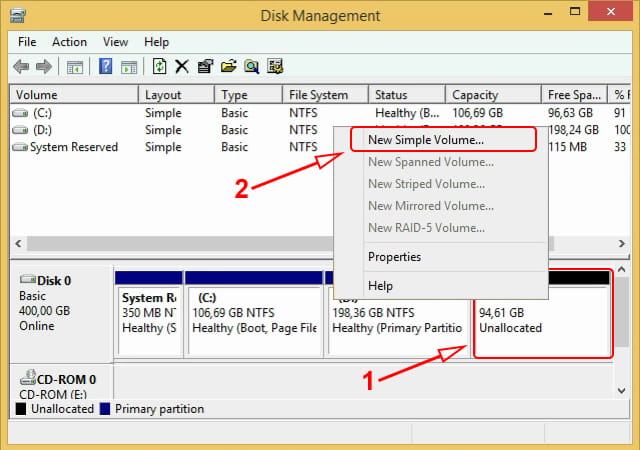Screen dimensions: 640x450
Task: Click the CD-ROM (E:) label
Action: (x=53, y=394)
